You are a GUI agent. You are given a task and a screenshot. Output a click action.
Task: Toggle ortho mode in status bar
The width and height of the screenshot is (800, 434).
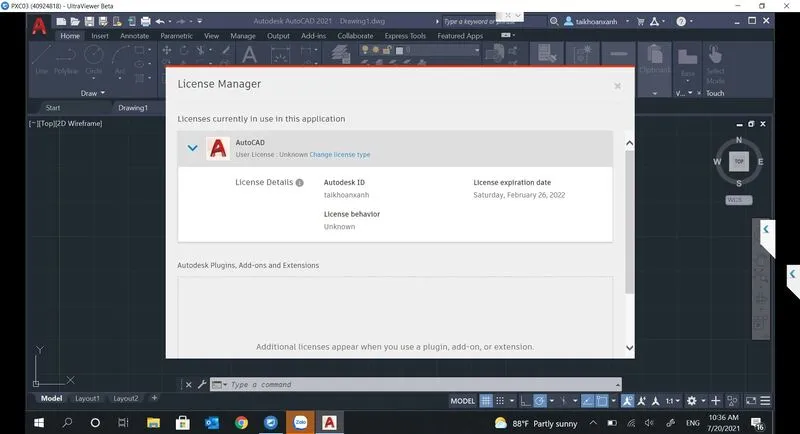click(x=525, y=401)
